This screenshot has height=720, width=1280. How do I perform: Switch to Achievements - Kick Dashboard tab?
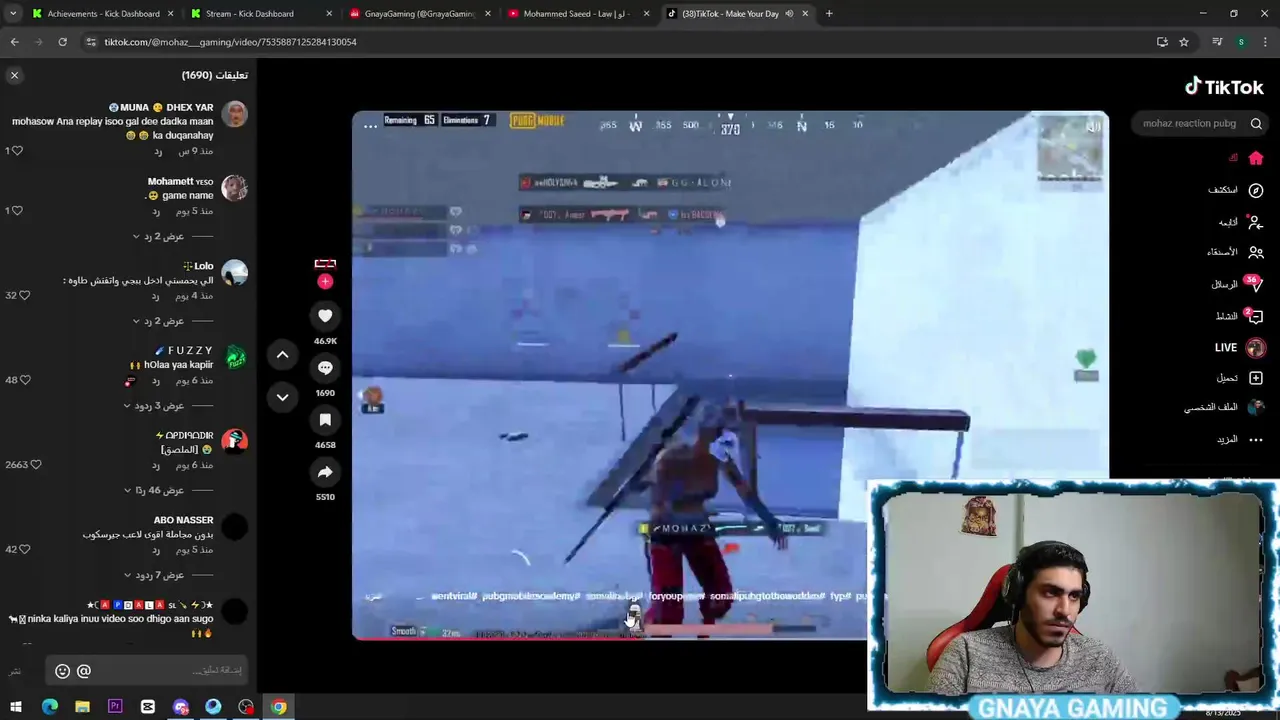103,14
